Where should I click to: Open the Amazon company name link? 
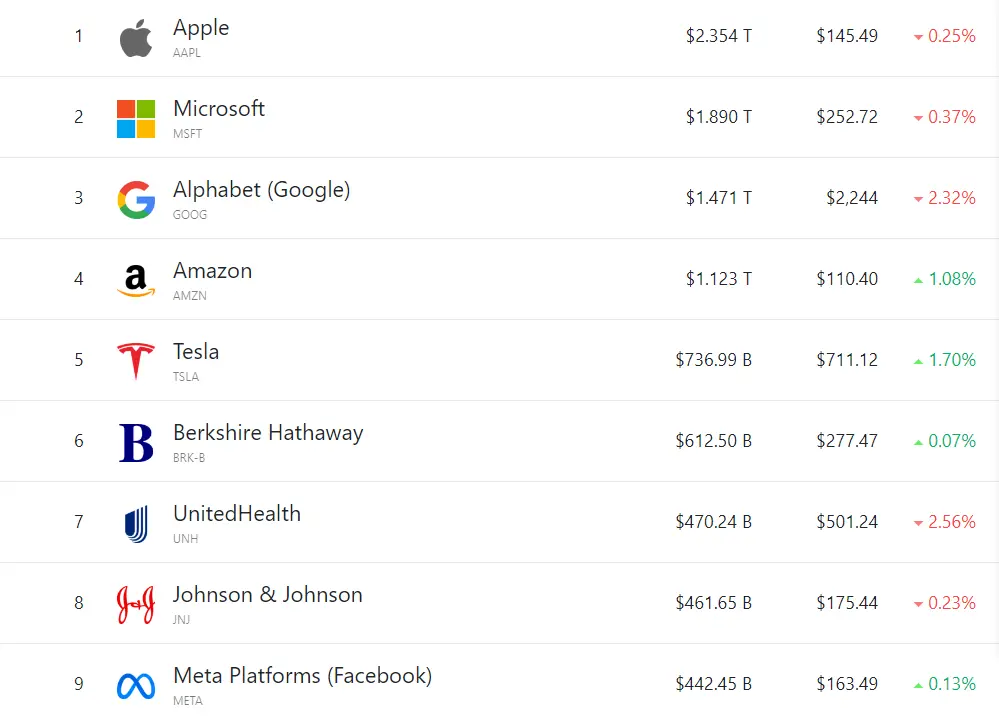coord(212,271)
